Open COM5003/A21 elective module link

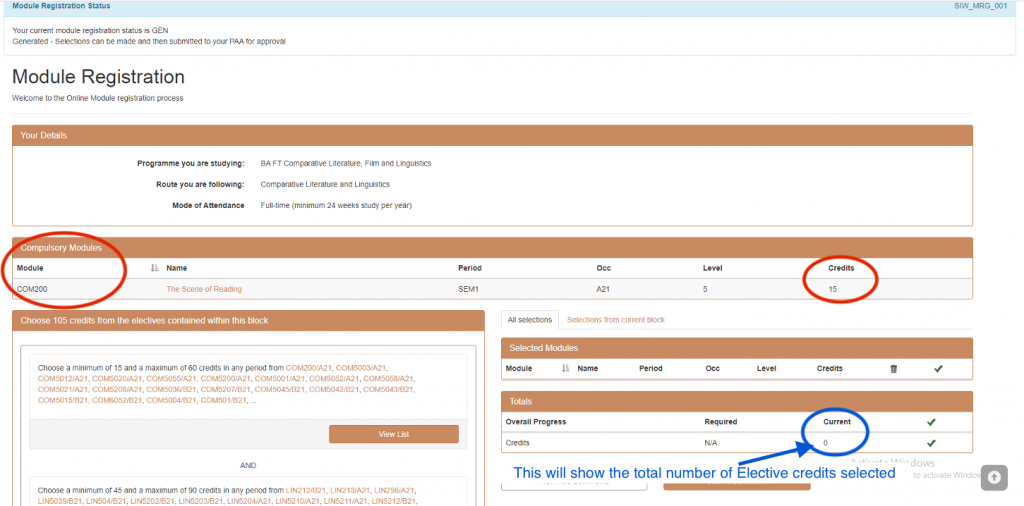tap(361, 367)
